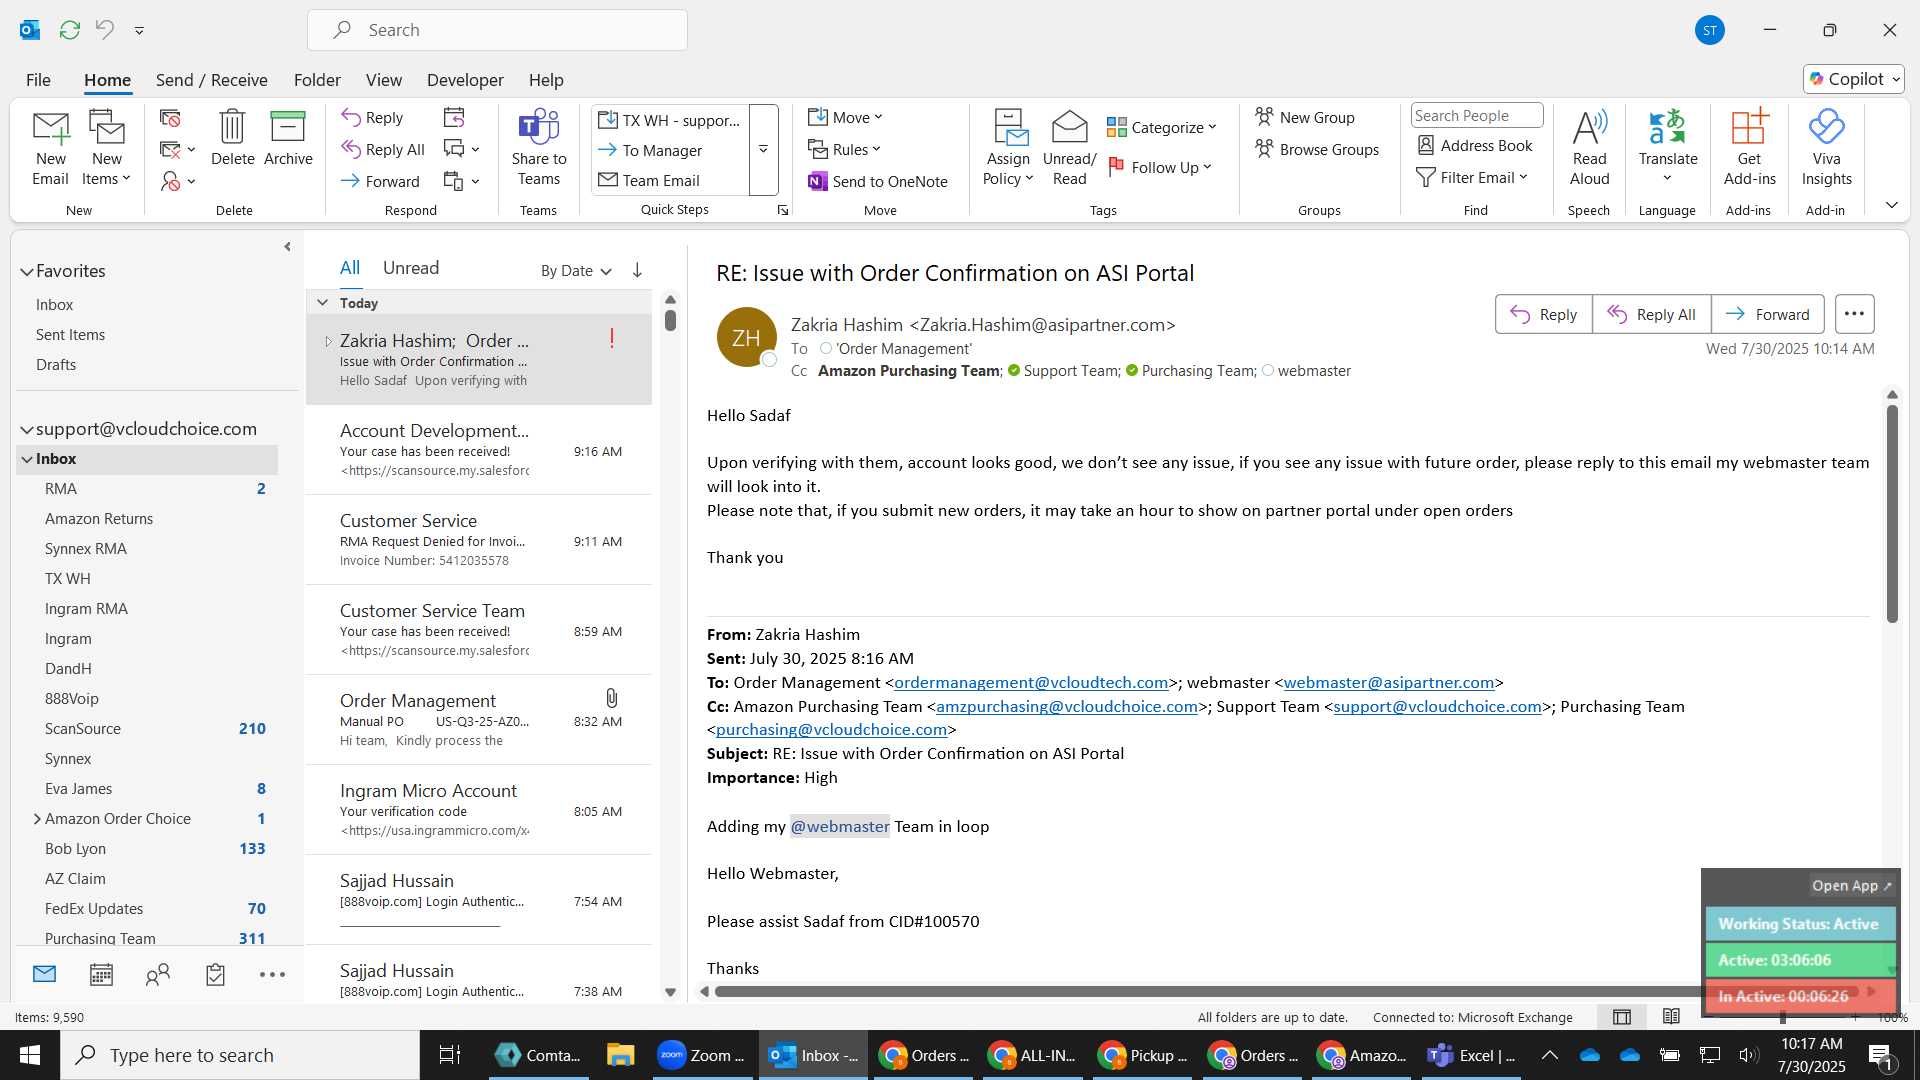The height and width of the screenshot is (1080, 1920).
Task: Toggle the All messages filter
Action: coord(349,268)
